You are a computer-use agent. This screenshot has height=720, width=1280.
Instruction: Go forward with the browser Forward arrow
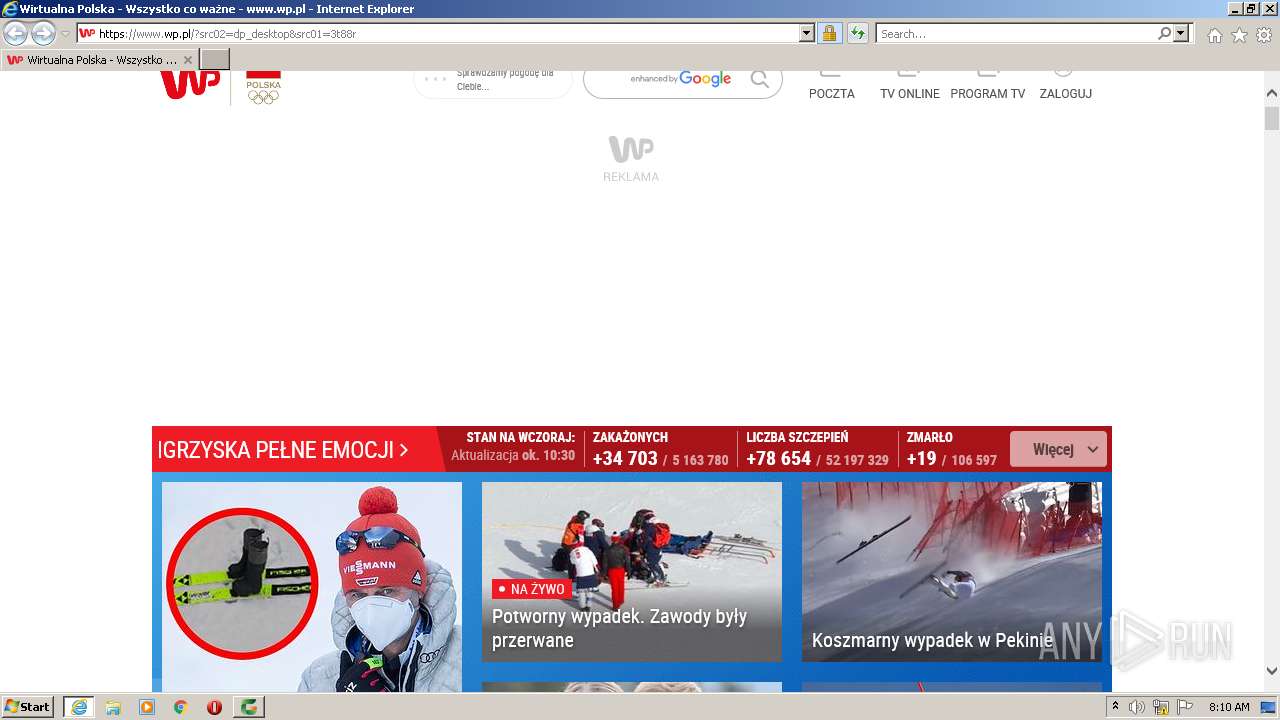43,33
